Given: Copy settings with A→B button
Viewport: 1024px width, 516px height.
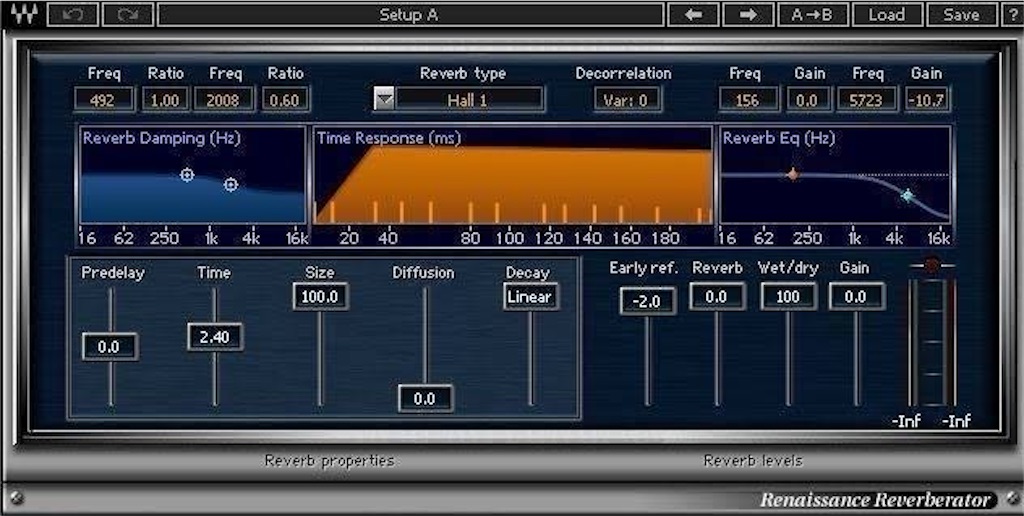Looking at the screenshot, I should pyautogui.click(x=812, y=14).
